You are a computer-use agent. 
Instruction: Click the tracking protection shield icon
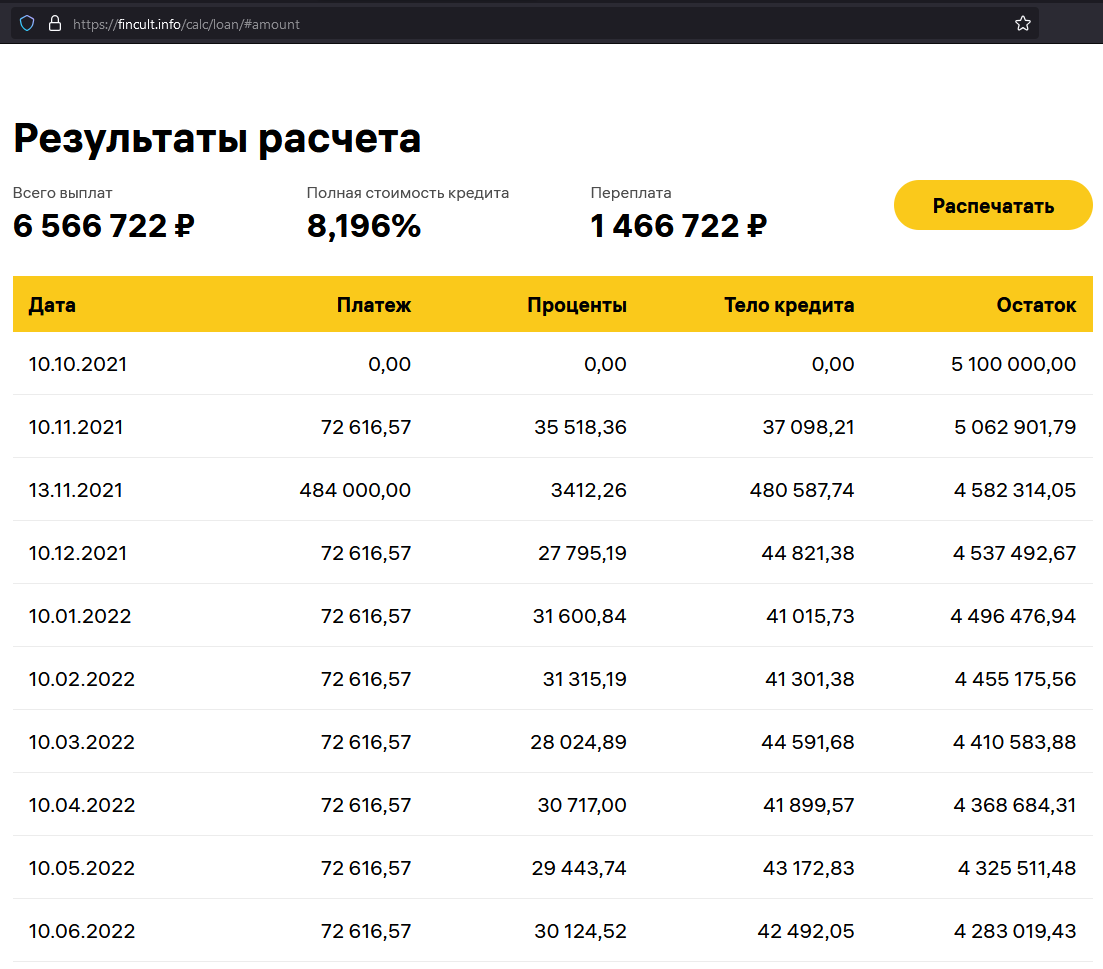point(26,22)
